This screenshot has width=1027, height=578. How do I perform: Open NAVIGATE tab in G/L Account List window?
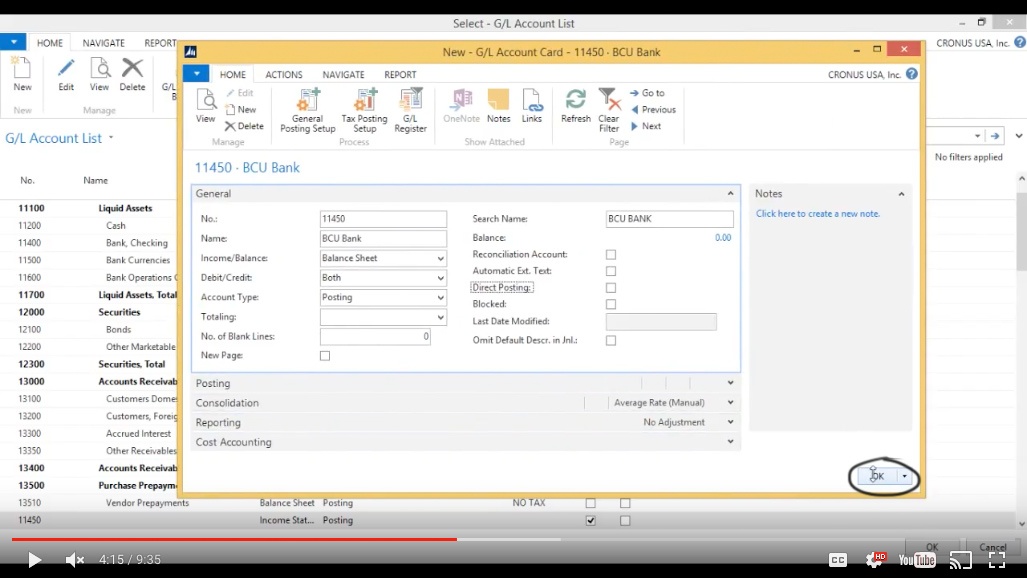point(103,43)
